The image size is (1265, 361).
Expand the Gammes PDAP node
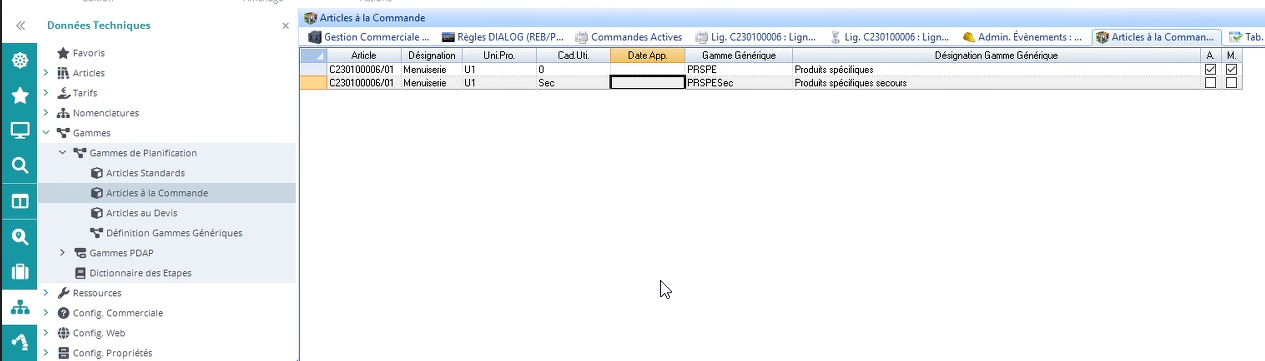point(62,253)
